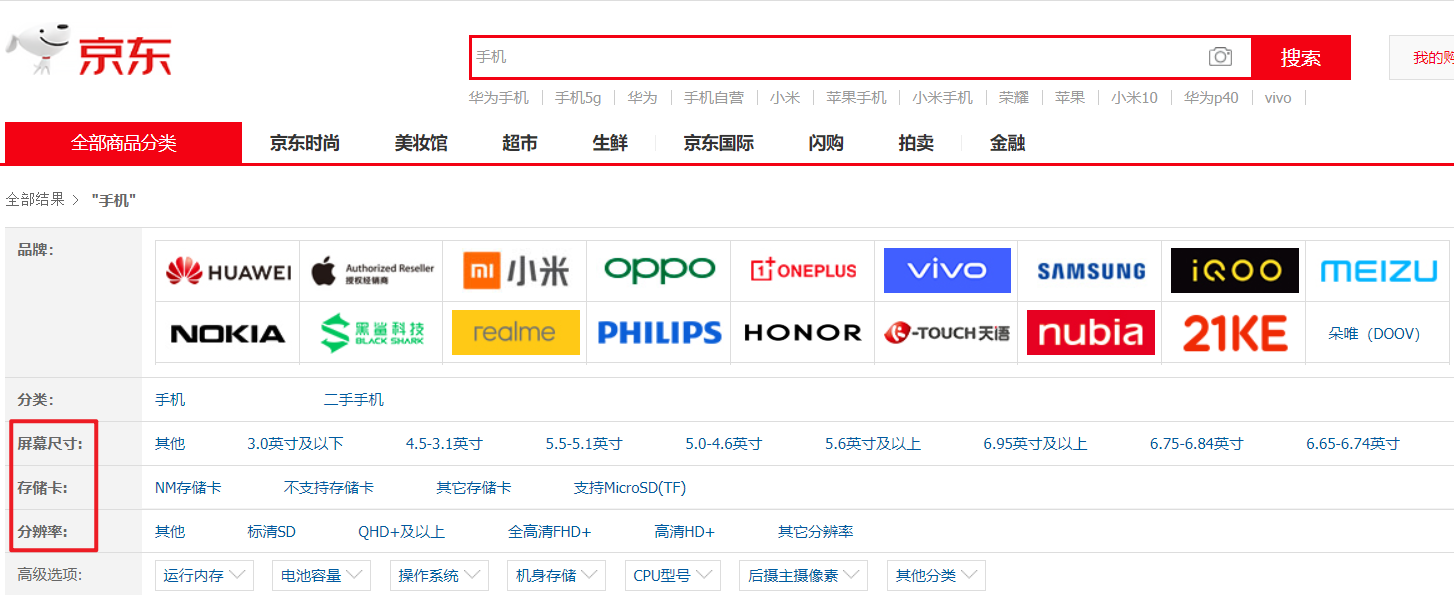Select the NOKIA brand logo
The height and width of the screenshot is (595, 1454).
(x=228, y=333)
